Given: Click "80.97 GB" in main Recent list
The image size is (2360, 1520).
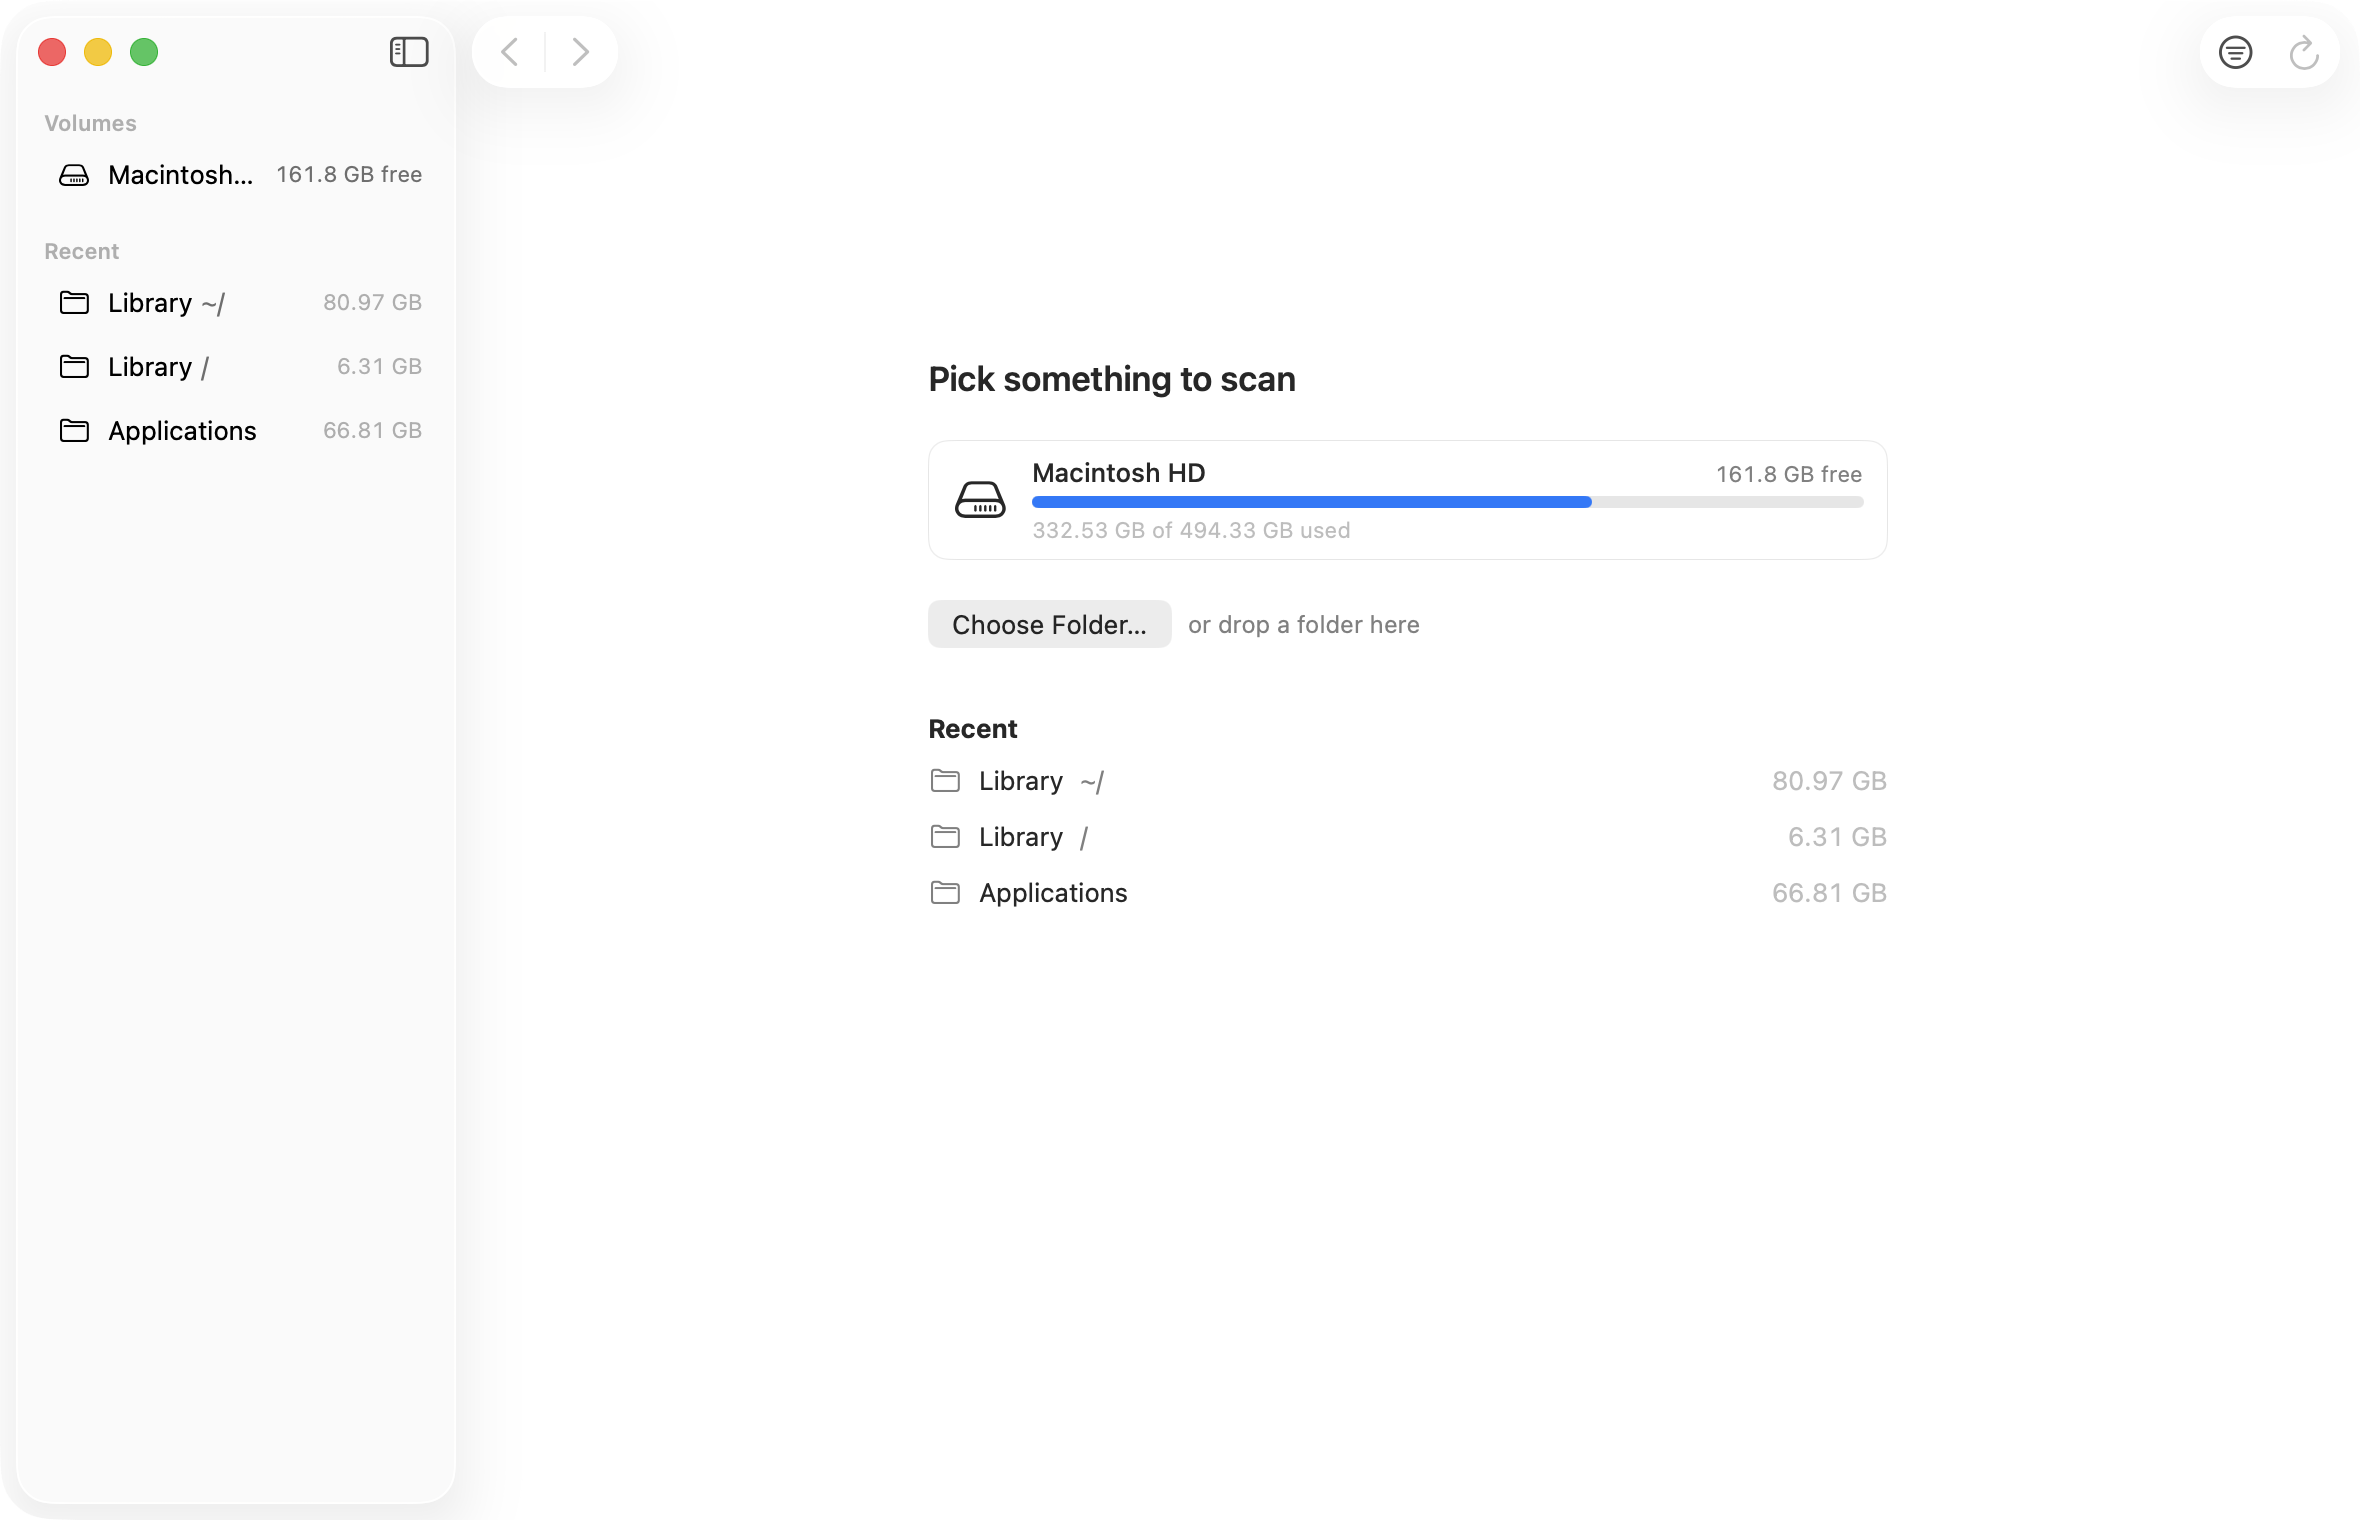Looking at the screenshot, I should point(1829,781).
